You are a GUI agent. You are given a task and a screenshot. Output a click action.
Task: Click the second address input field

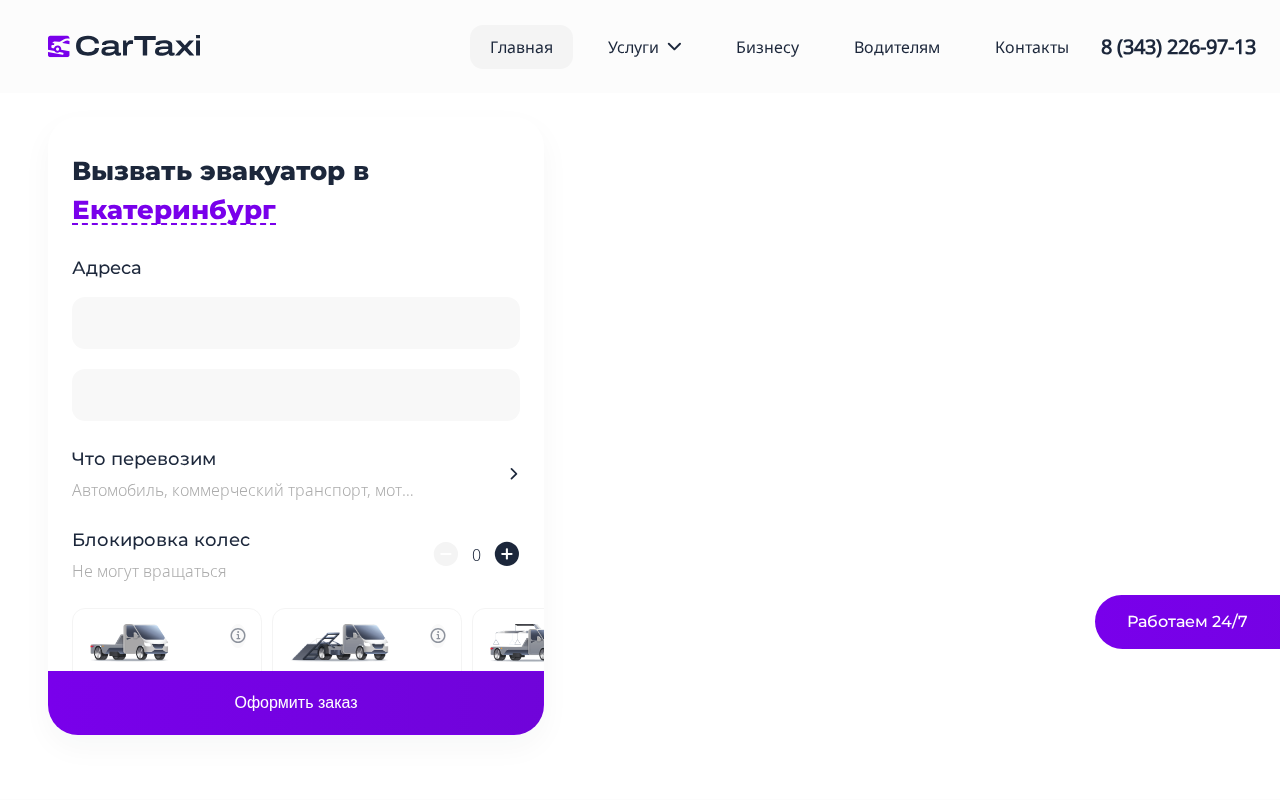pos(296,395)
